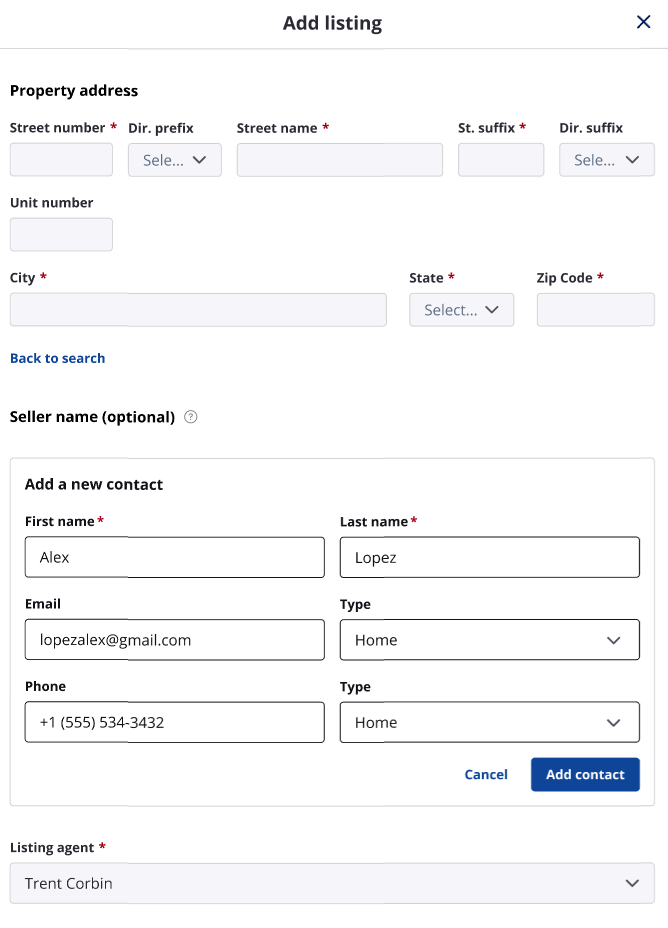Click the Zip Code field

click(x=595, y=310)
